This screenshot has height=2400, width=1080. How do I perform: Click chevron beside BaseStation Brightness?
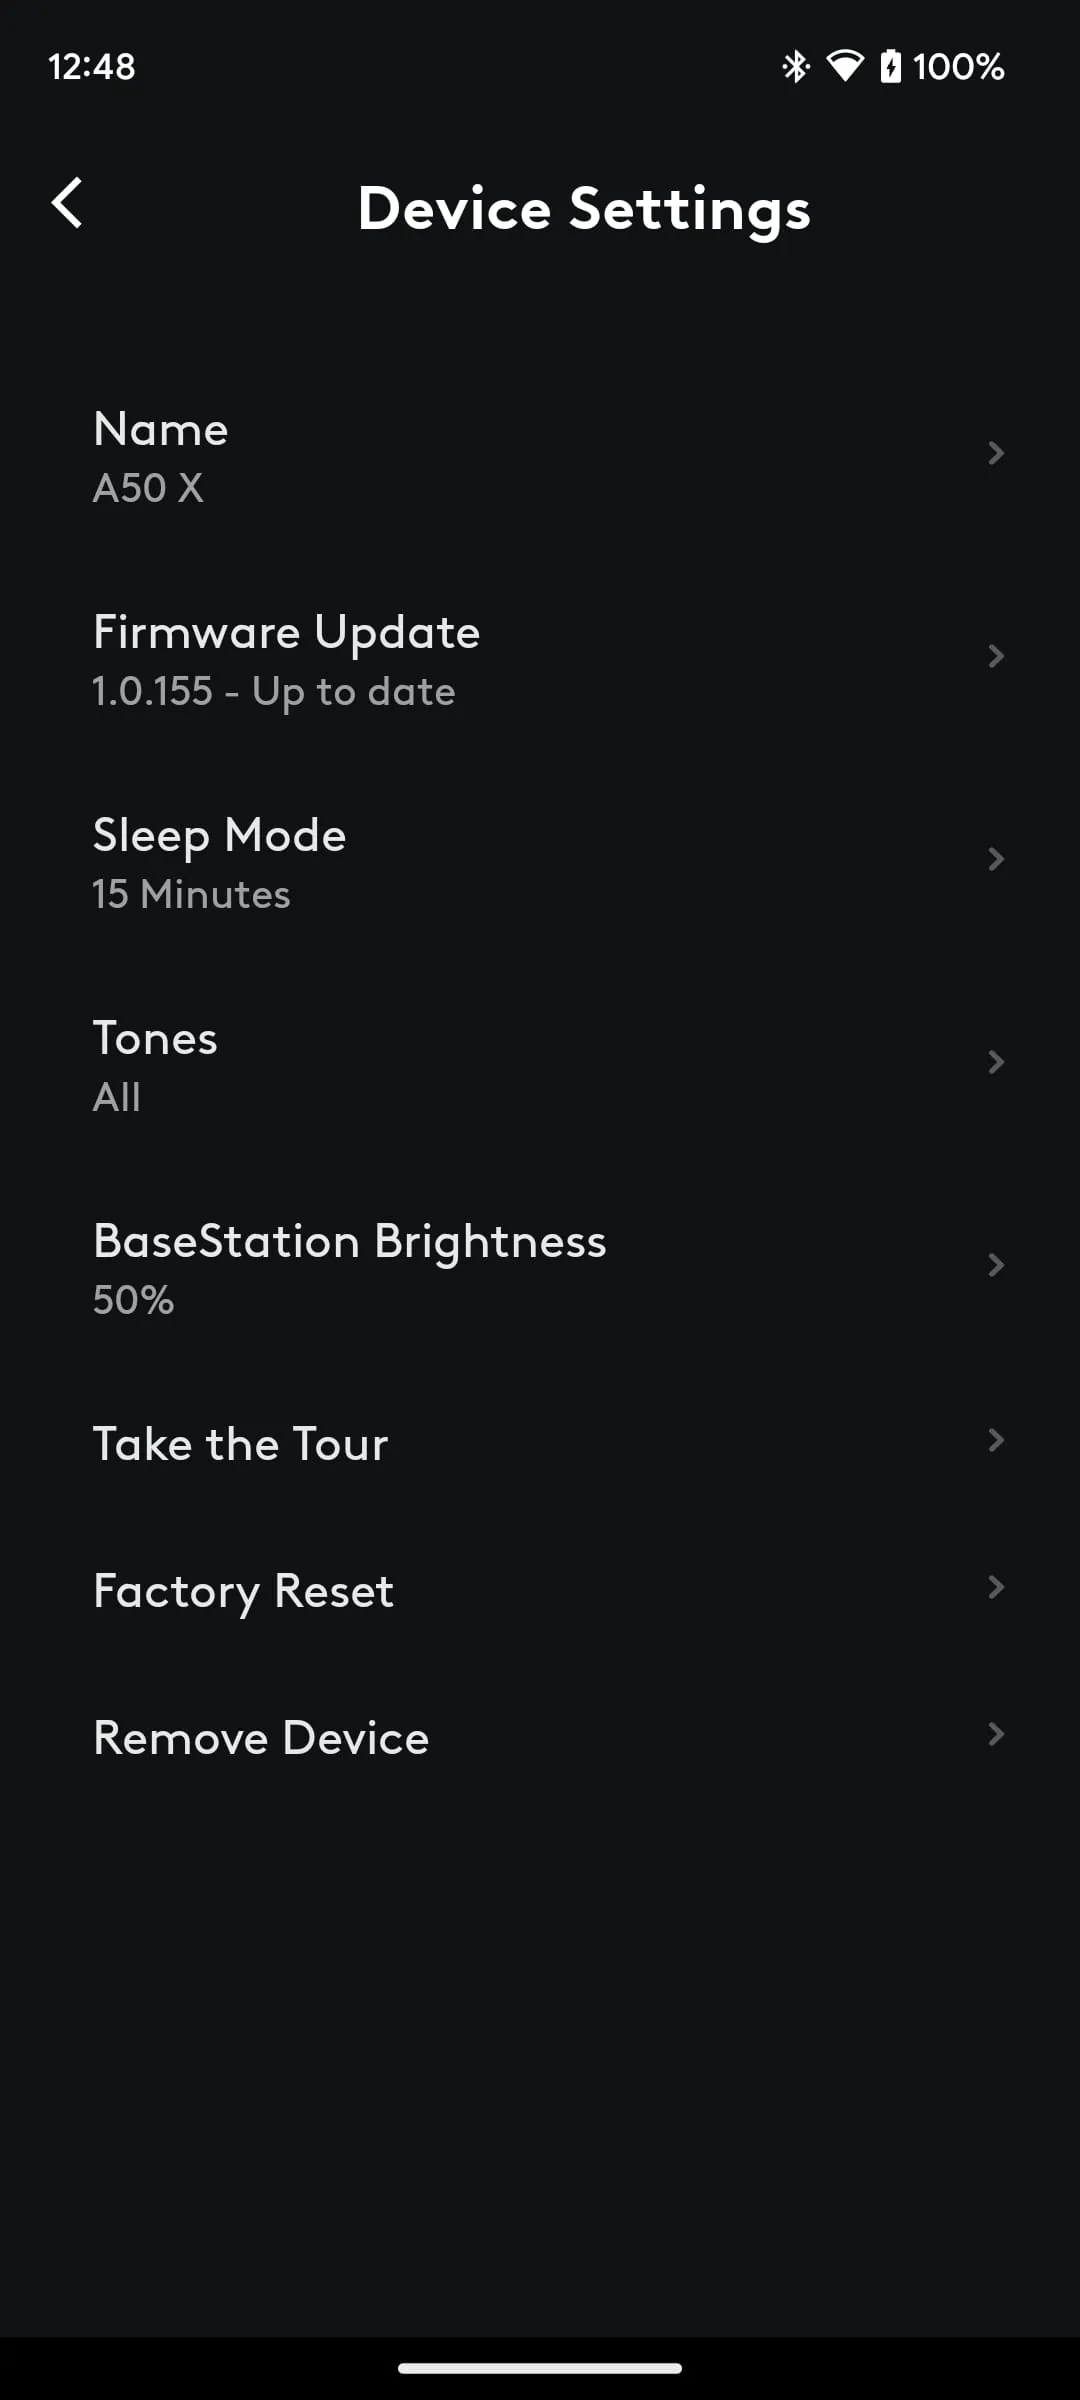tap(996, 1265)
